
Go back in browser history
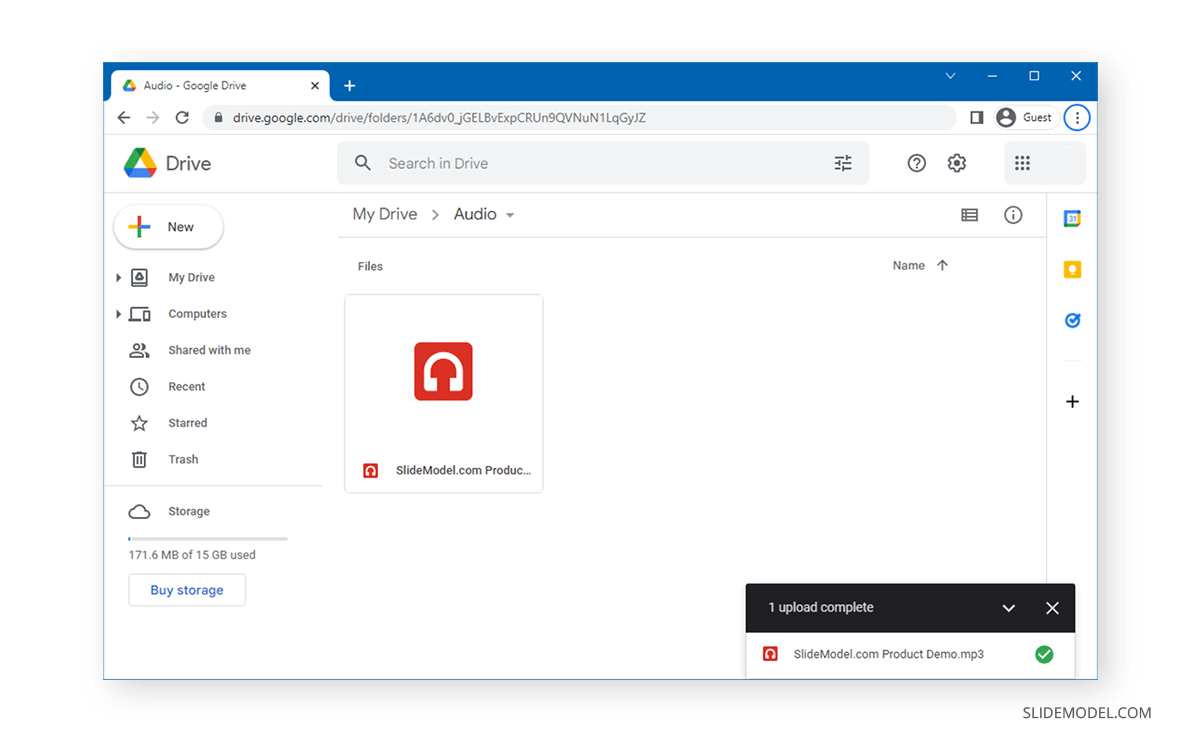point(124,117)
